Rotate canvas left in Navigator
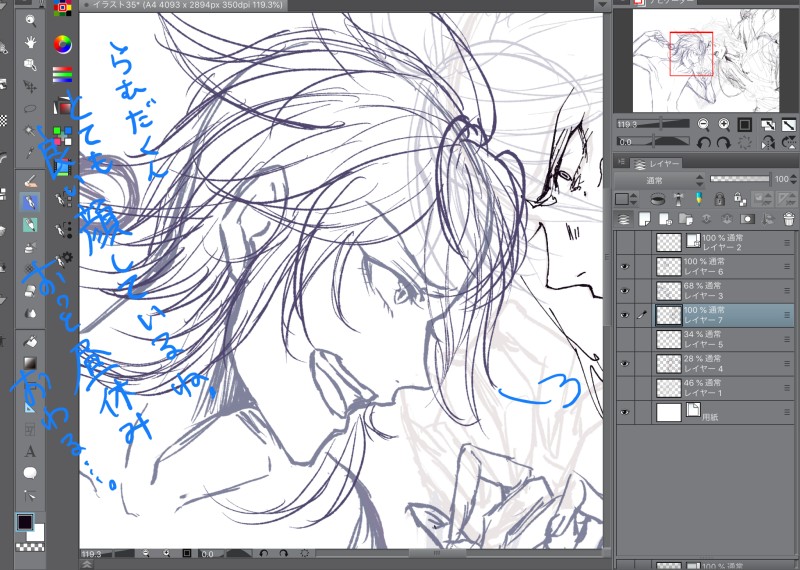The height and width of the screenshot is (570, 800). [x=704, y=142]
